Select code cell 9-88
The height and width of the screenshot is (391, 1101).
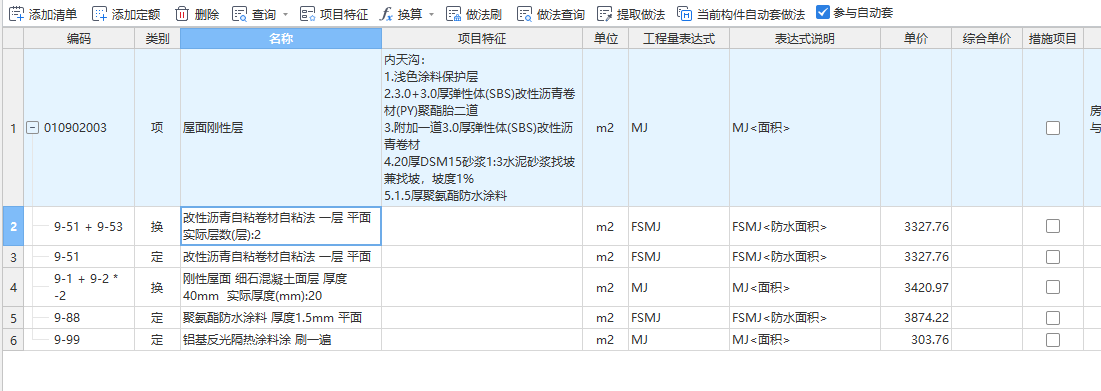click(x=79, y=317)
